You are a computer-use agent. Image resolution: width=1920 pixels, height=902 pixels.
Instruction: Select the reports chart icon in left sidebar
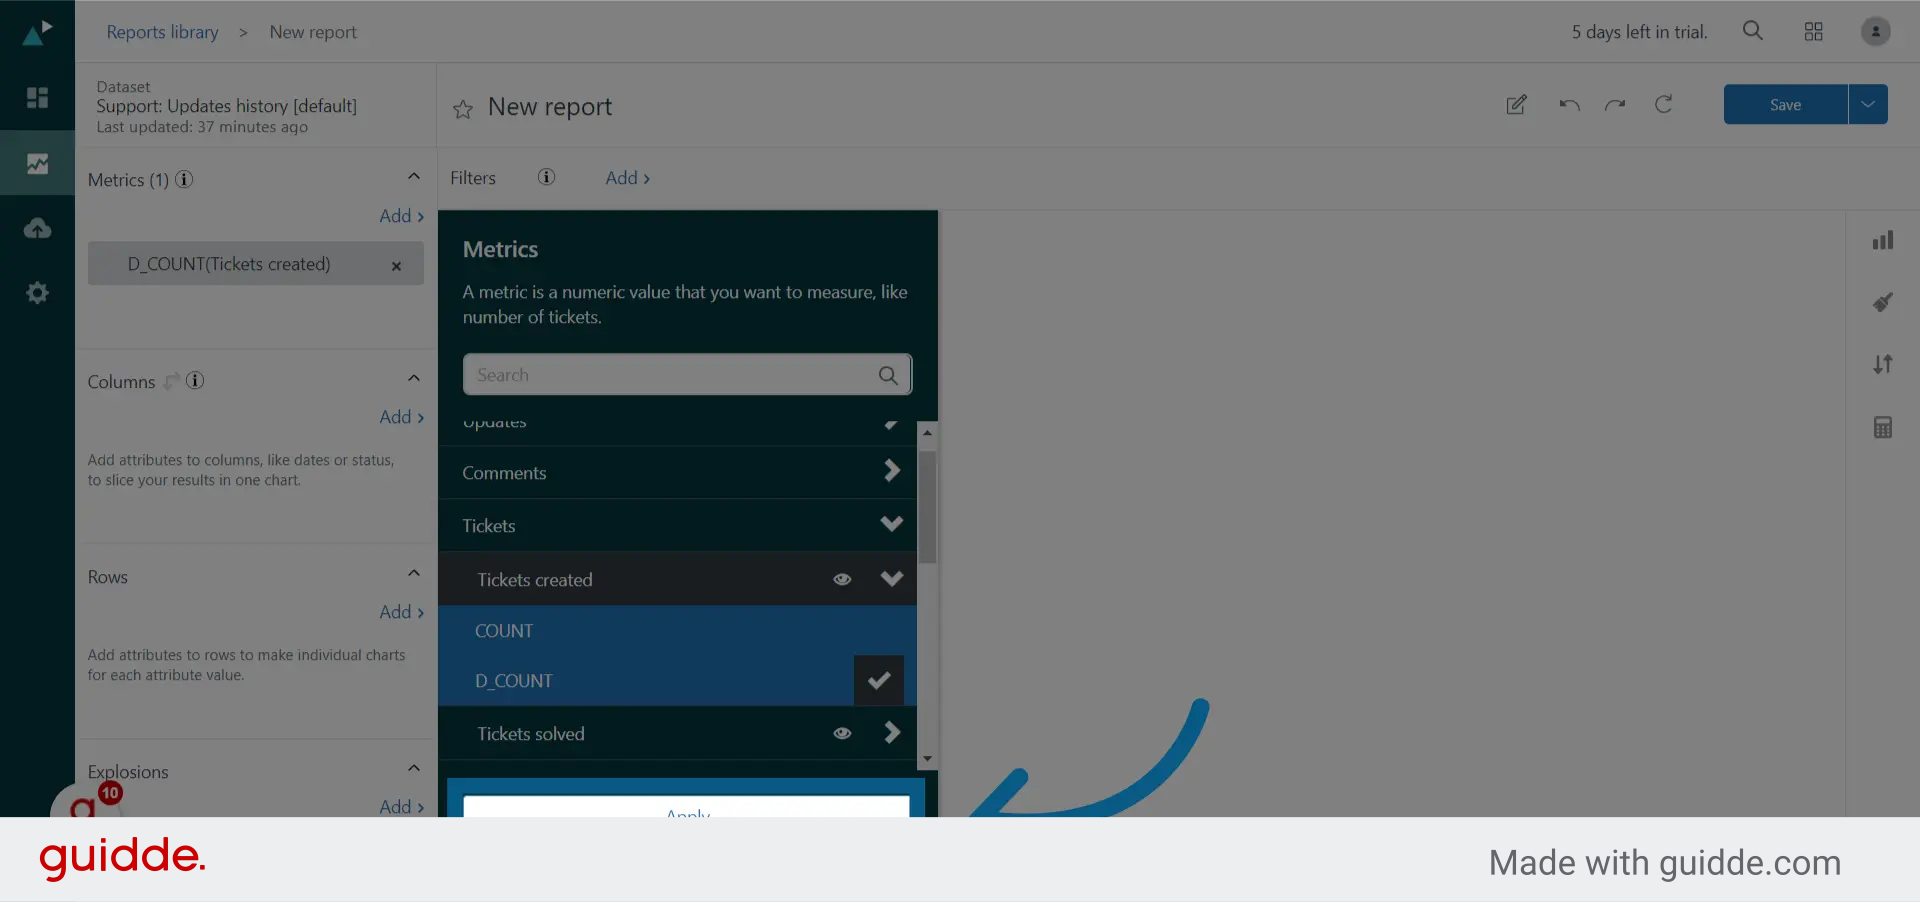(x=37, y=162)
